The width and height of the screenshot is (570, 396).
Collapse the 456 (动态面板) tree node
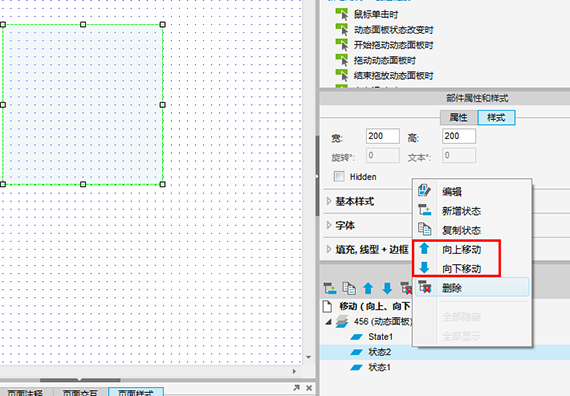(329, 322)
